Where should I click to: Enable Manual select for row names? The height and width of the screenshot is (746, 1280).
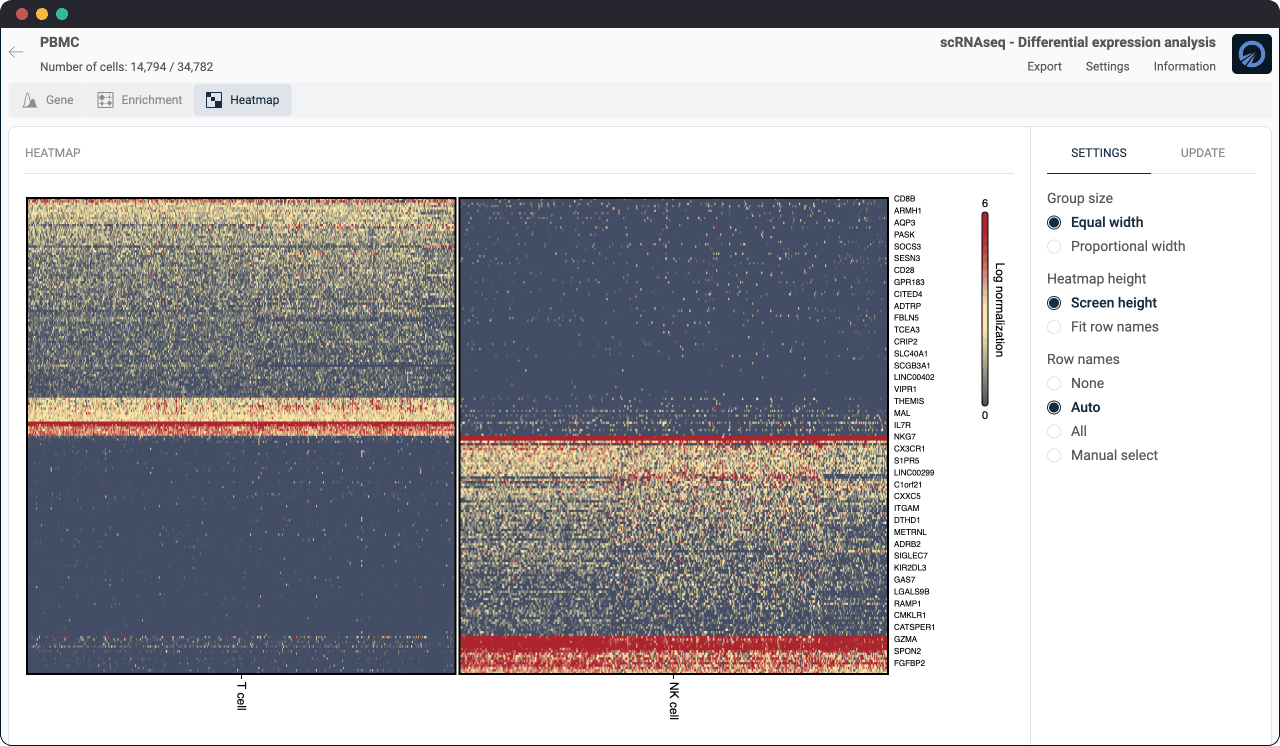click(x=1054, y=456)
